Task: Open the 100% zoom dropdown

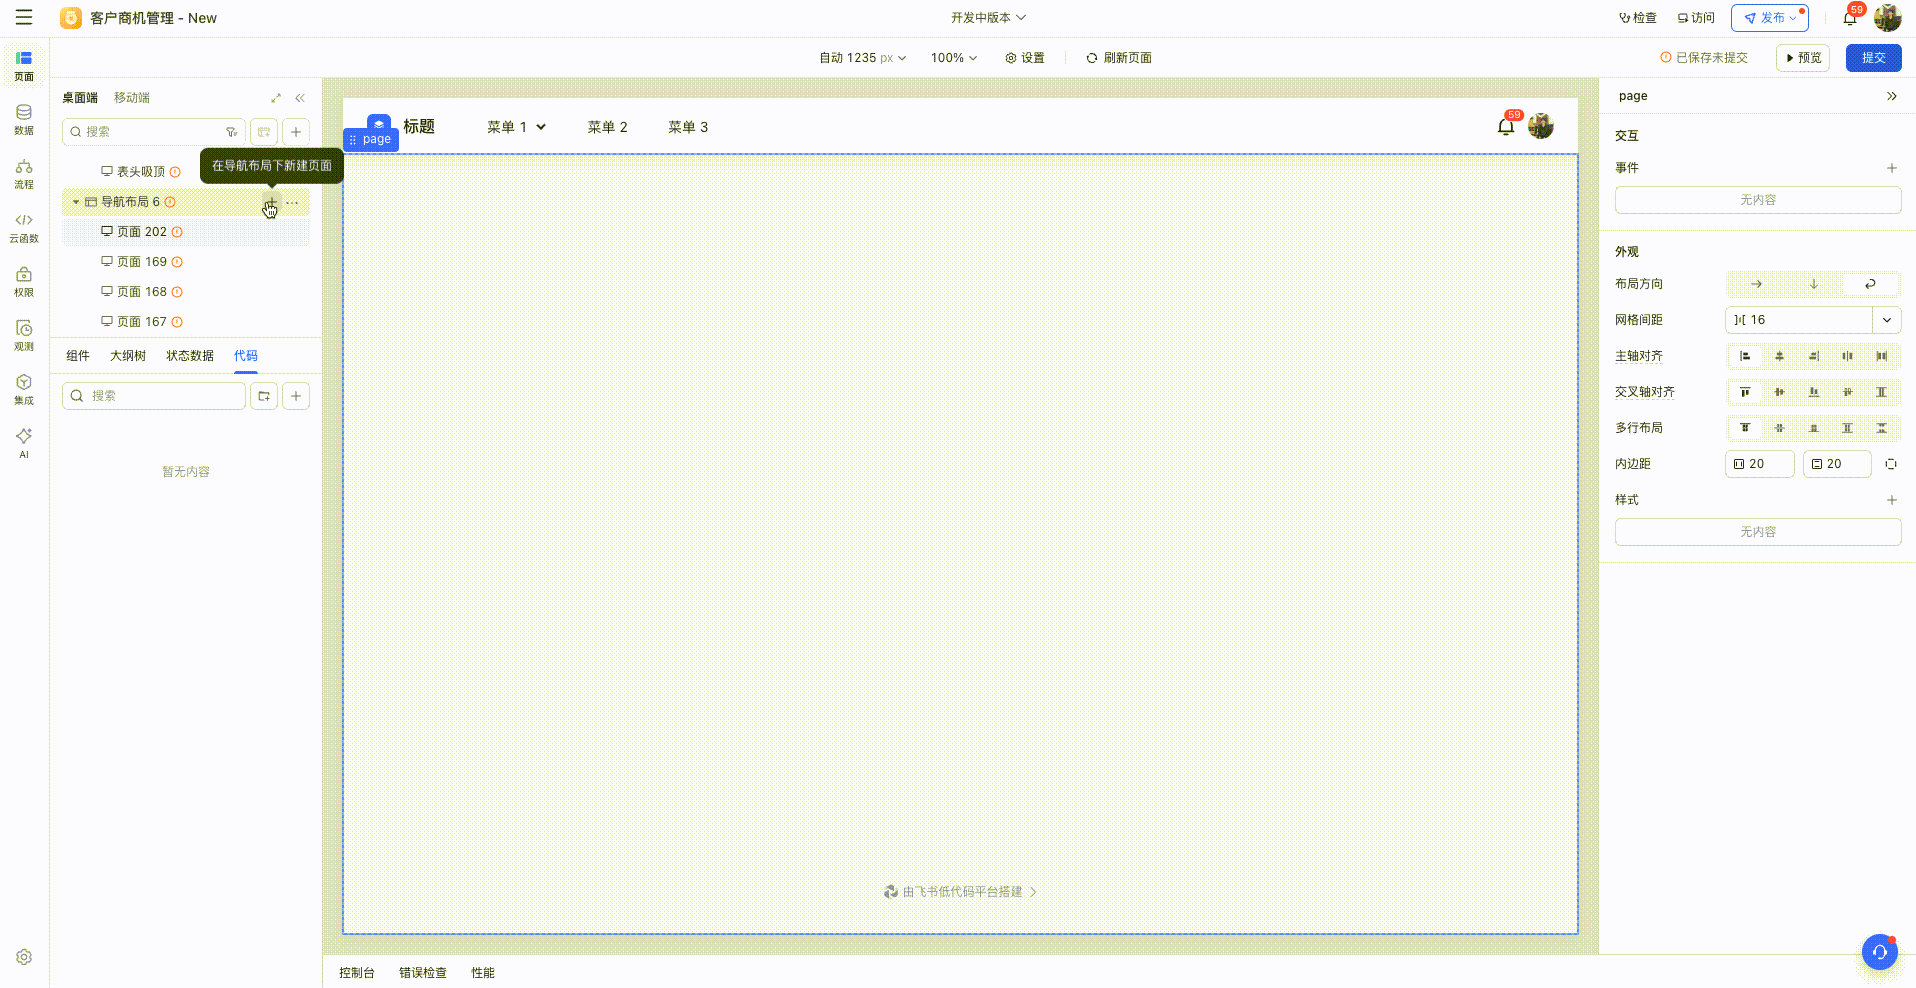Action: pyautogui.click(x=954, y=58)
